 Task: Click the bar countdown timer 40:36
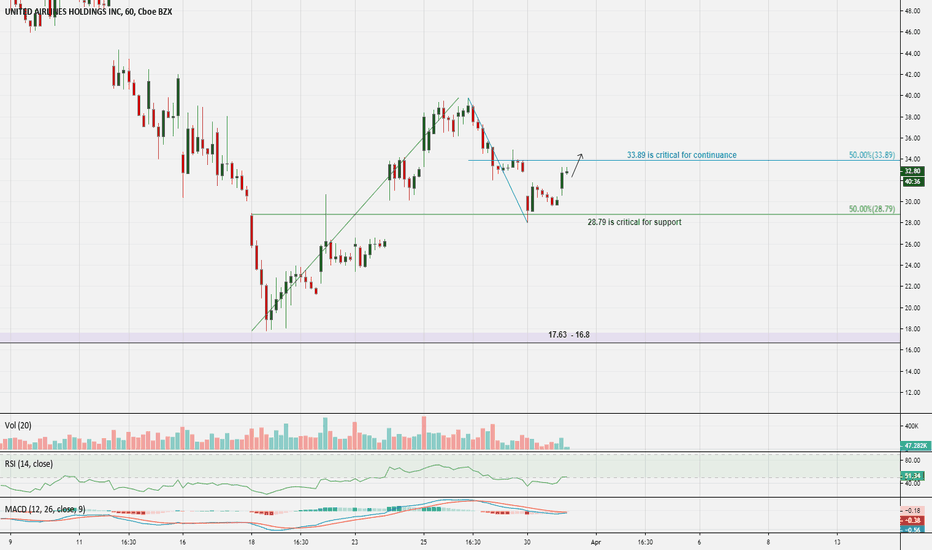pos(912,182)
